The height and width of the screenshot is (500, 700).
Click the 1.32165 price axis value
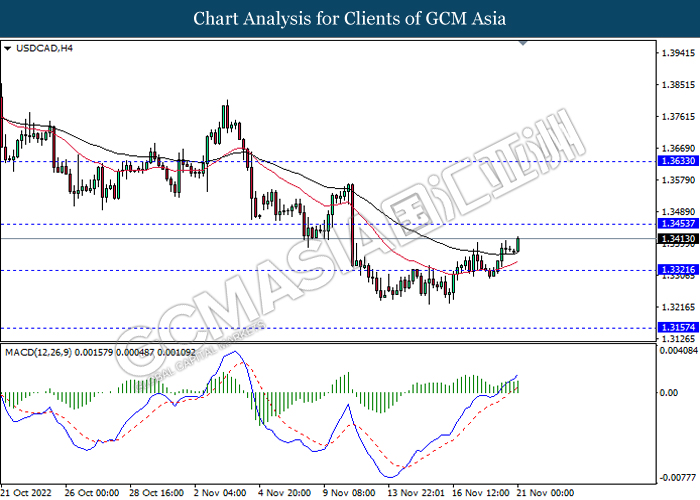click(x=679, y=307)
